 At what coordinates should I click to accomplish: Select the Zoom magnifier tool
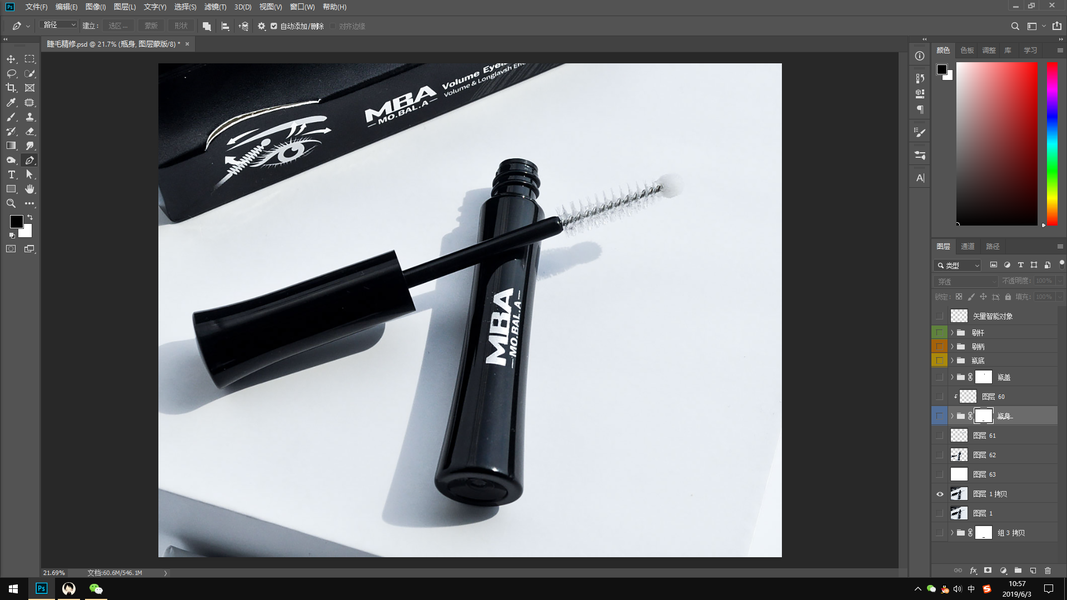click(x=11, y=203)
